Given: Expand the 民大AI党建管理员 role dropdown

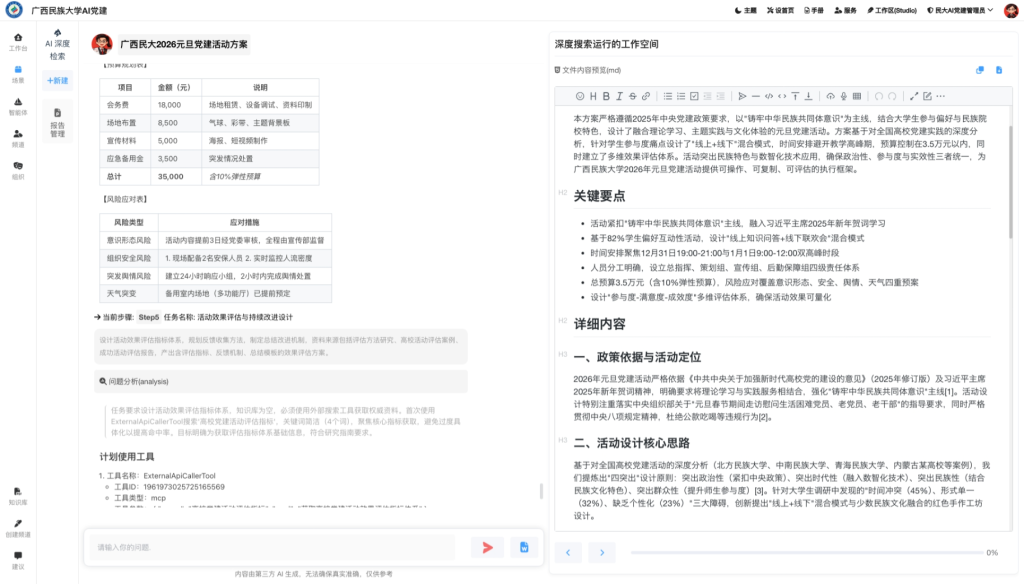Looking at the screenshot, I should click(966, 10).
